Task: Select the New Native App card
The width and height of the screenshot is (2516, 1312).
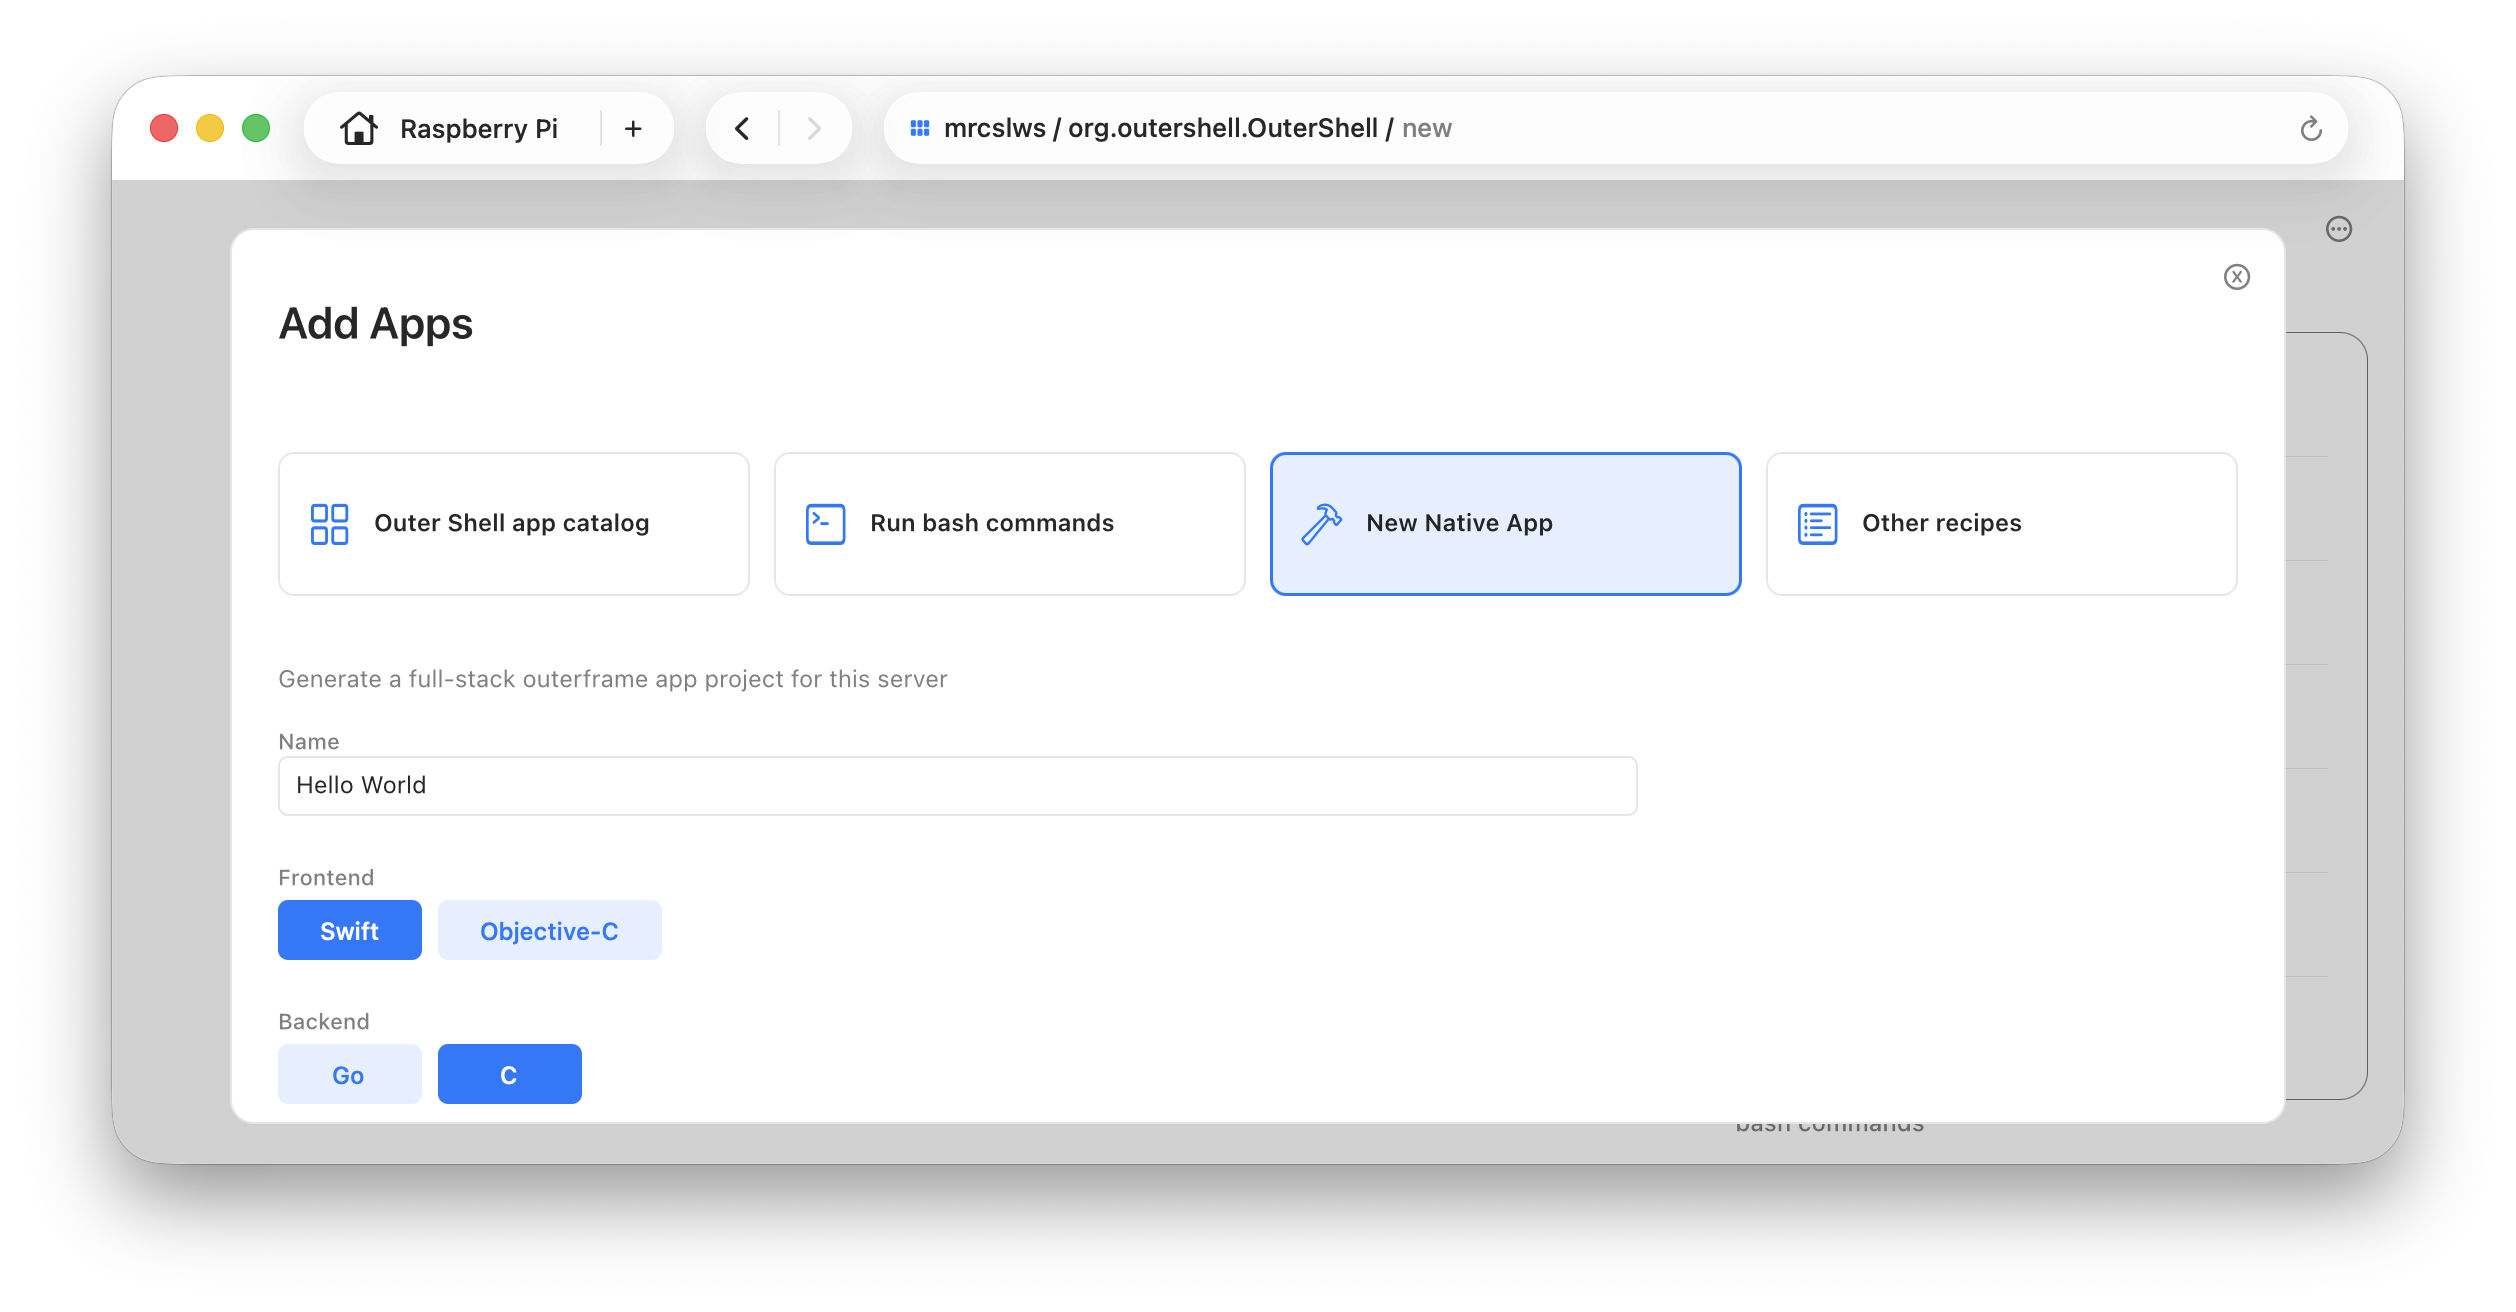Action: [1506, 524]
